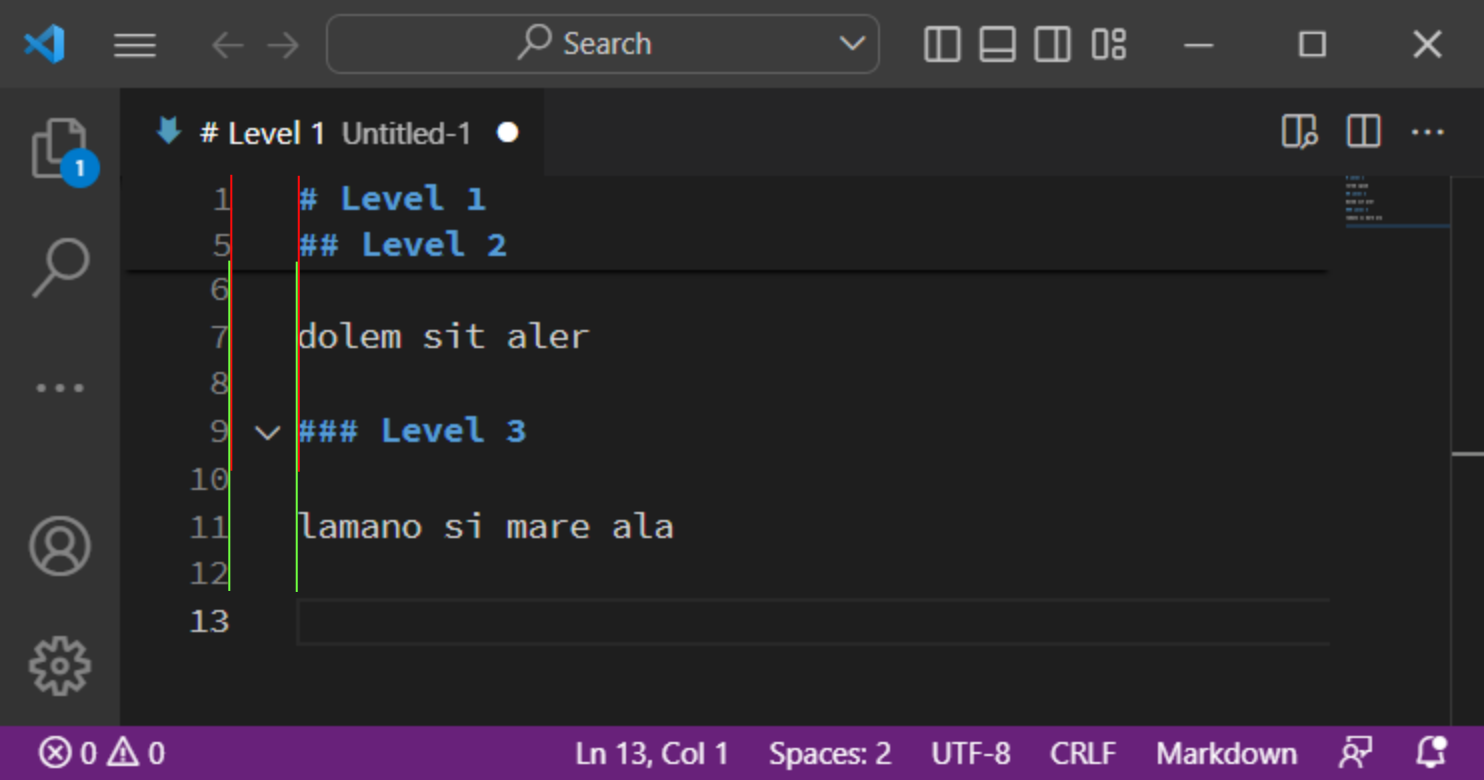This screenshot has height=780, width=1484.
Task: Open the Search view in the sidebar
Action: [x=60, y=263]
